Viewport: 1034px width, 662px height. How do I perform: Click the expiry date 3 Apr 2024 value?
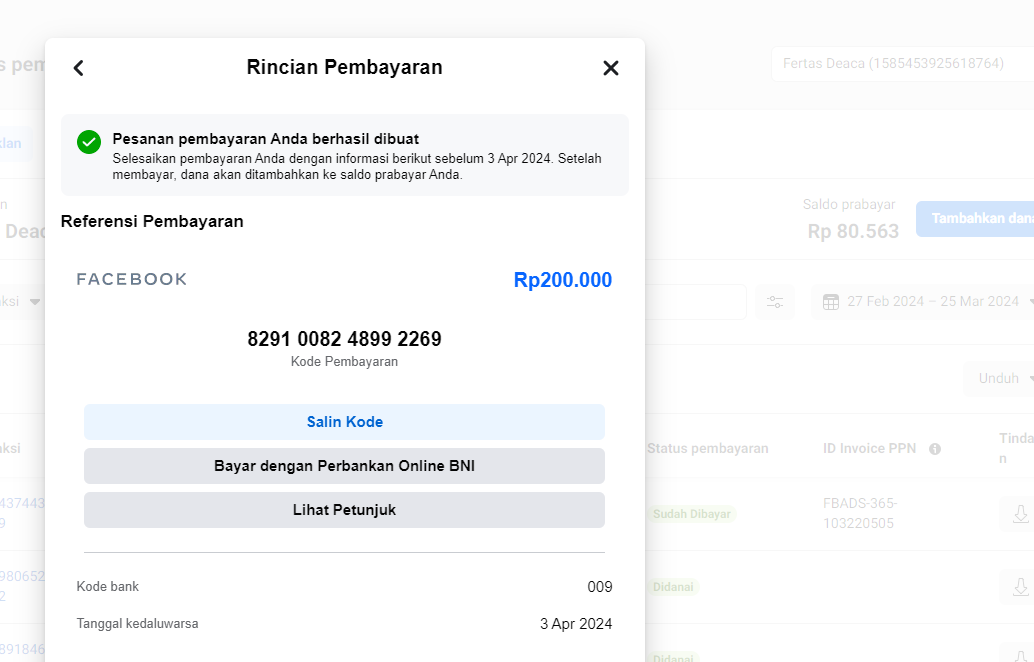click(x=576, y=624)
